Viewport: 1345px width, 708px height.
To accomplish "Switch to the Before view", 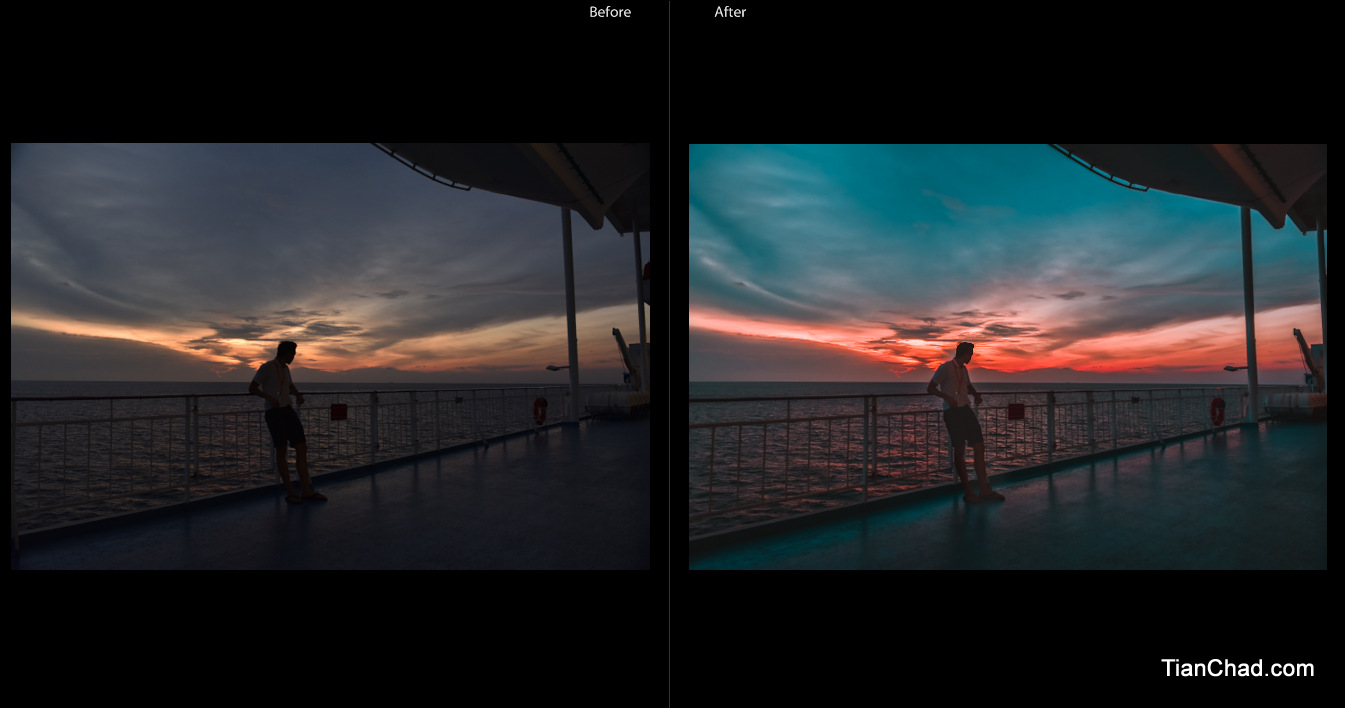I will (610, 12).
